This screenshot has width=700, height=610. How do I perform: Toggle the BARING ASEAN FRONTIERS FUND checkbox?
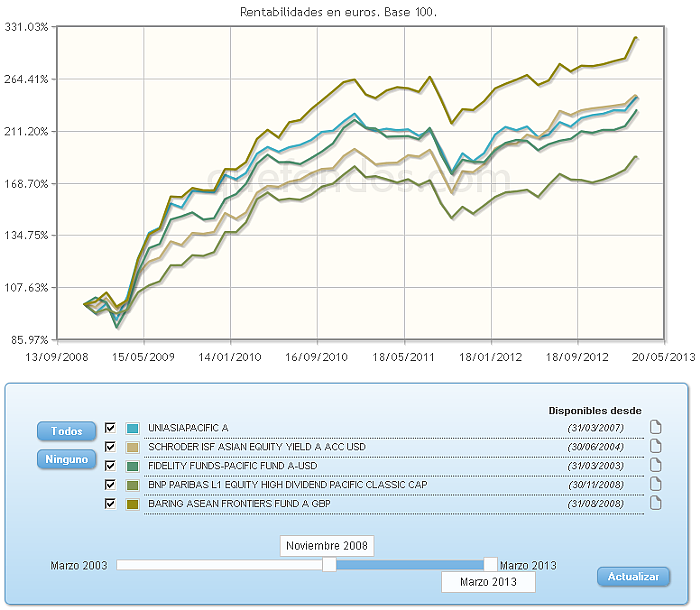pyautogui.click(x=110, y=504)
